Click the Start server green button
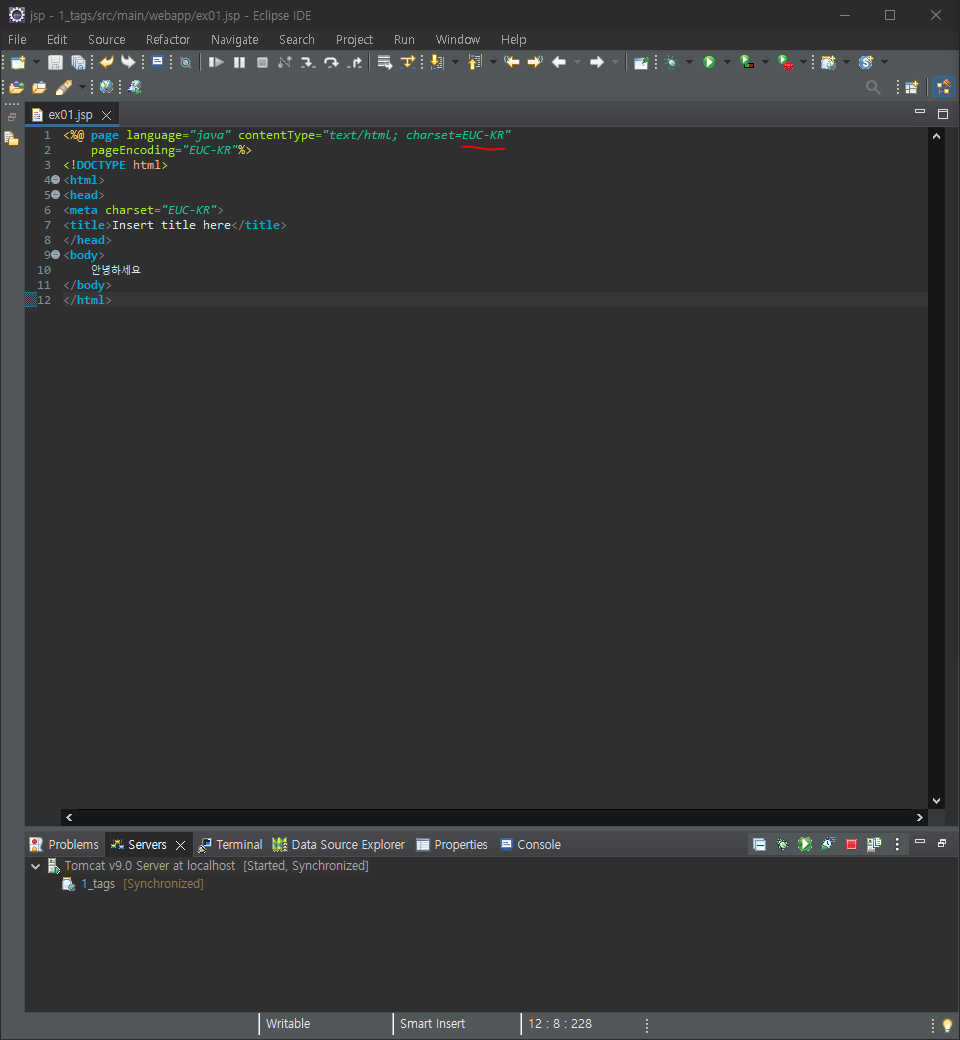 click(x=805, y=844)
